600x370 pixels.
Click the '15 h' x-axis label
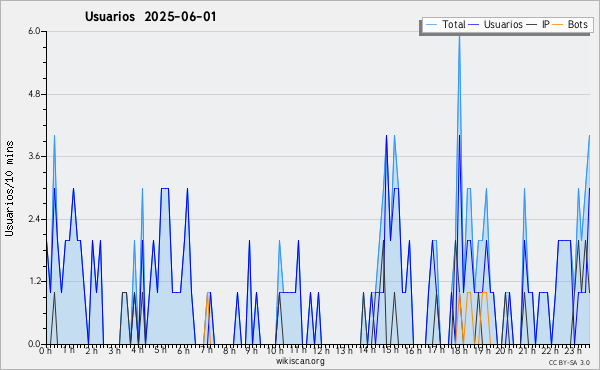390,350
